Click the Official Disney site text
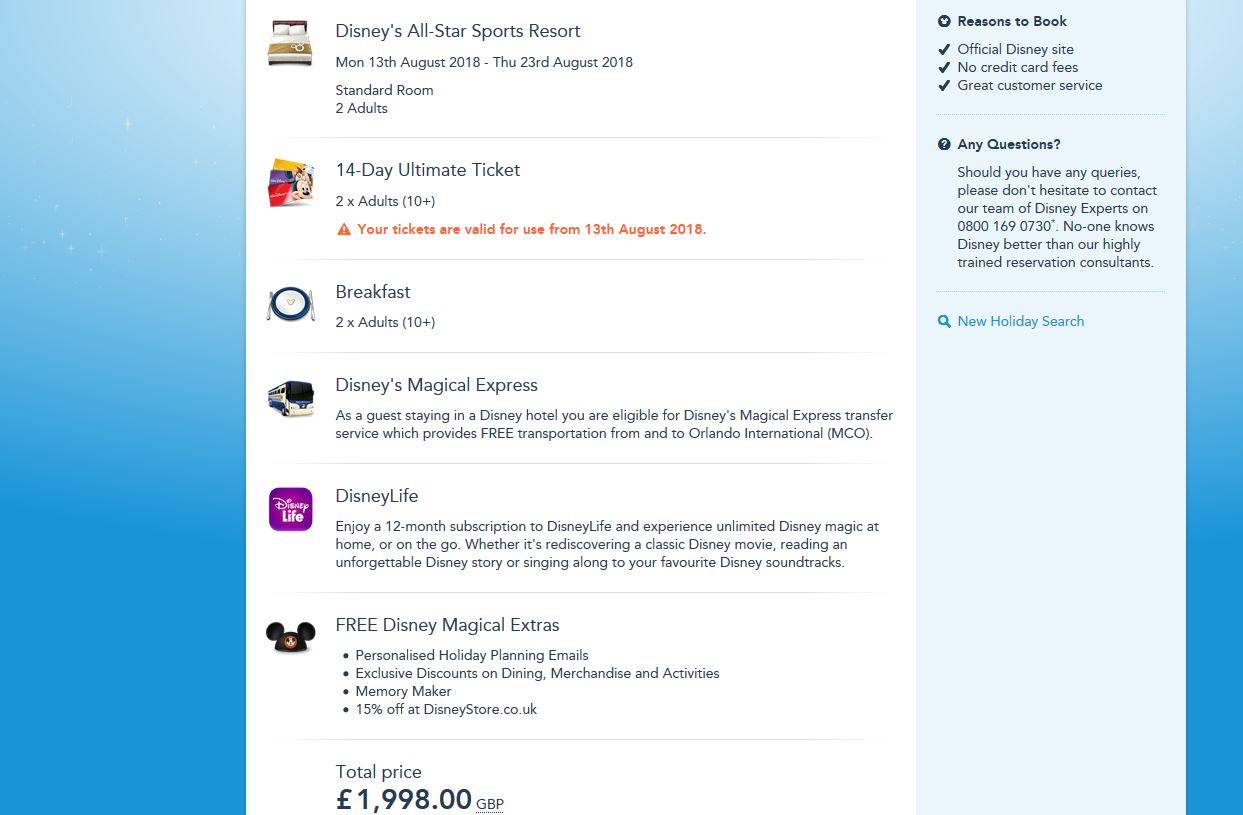The image size is (1243, 815). (1015, 49)
